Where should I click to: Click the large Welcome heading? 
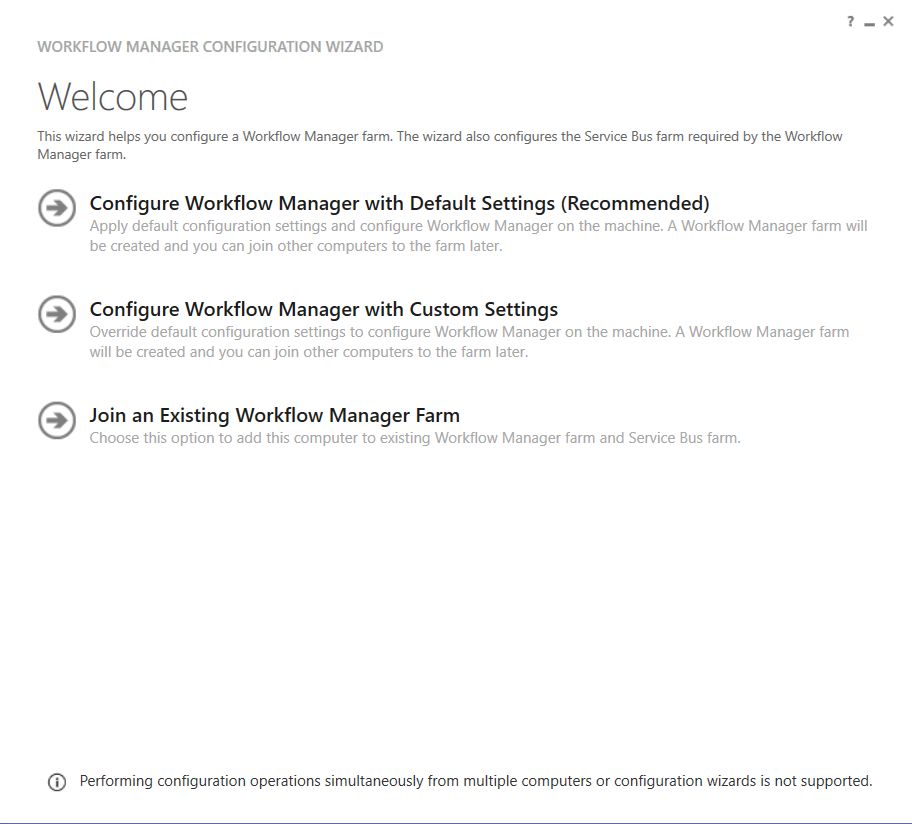(112, 97)
